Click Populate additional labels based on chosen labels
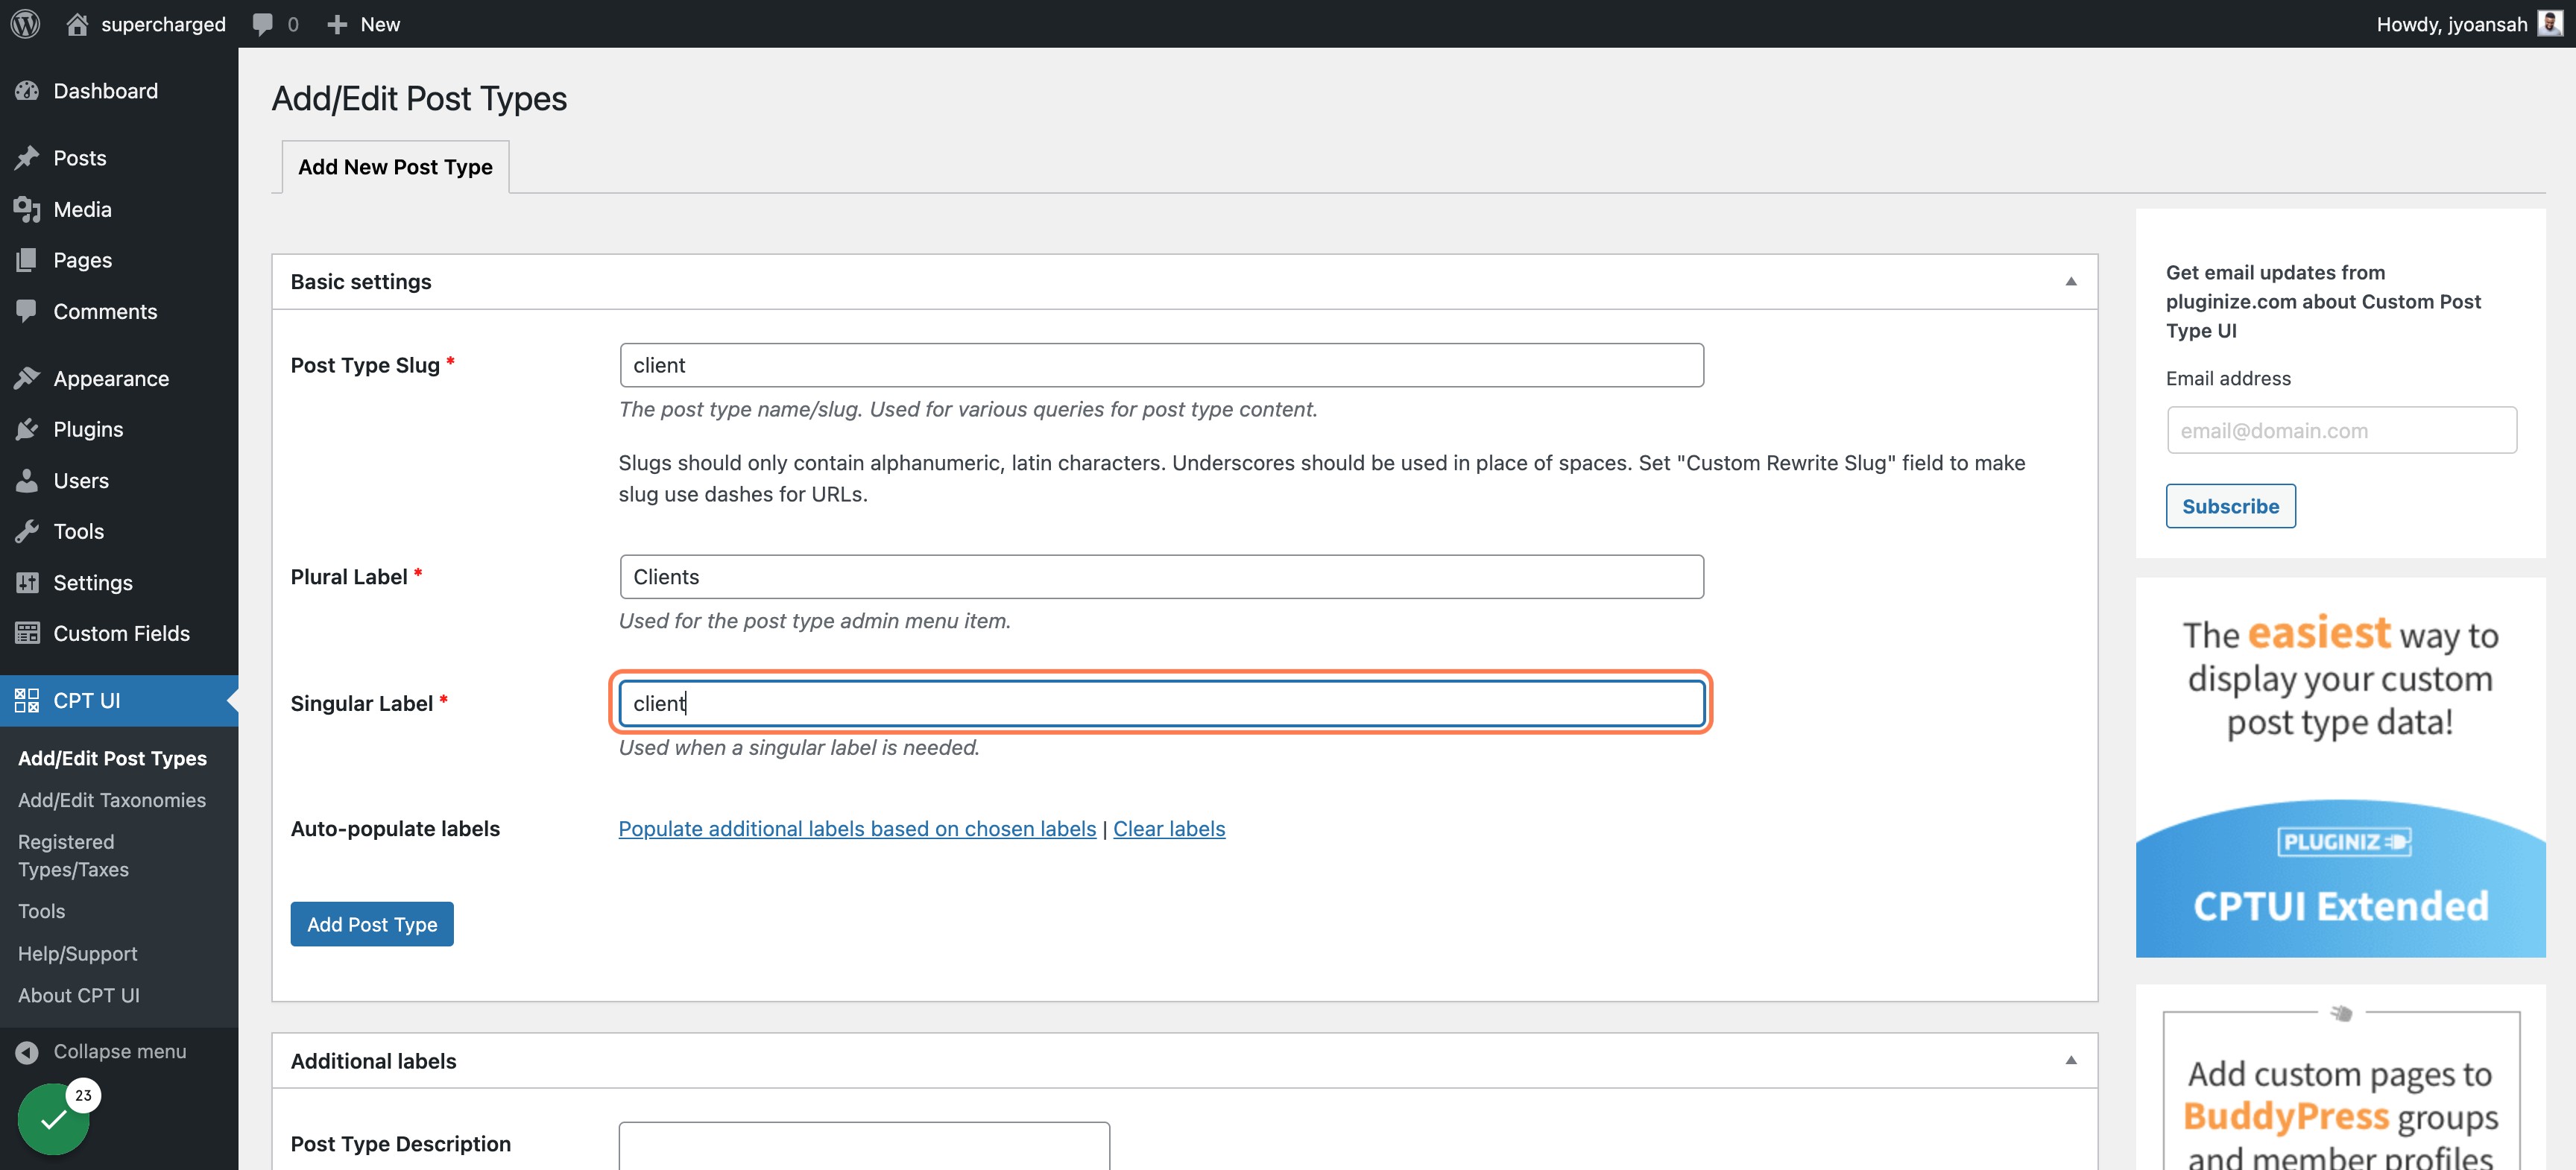This screenshot has width=2576, height=1170. [857, 829]
